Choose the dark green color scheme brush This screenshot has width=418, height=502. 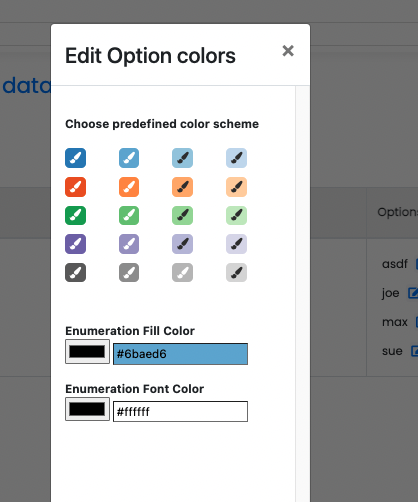(75, 216)
